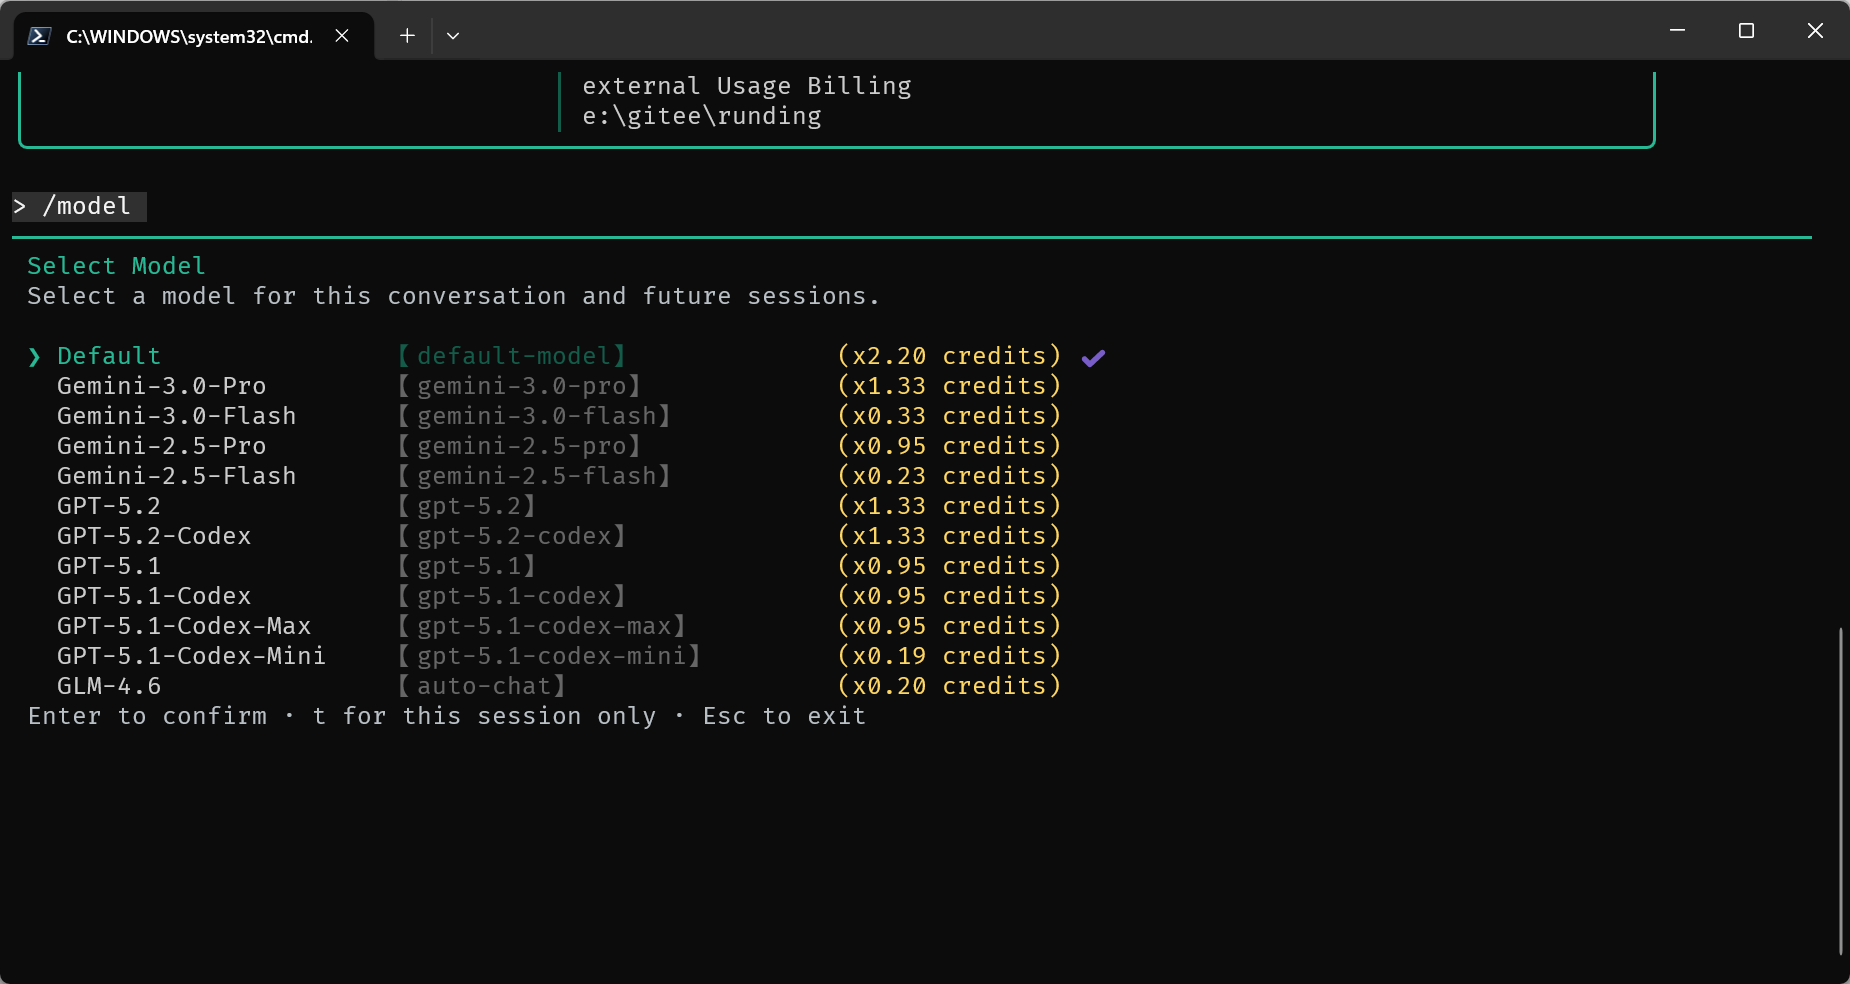
Task: Select GPT-5.1-Codex-Max in the list
Action: tap(184, 626)
